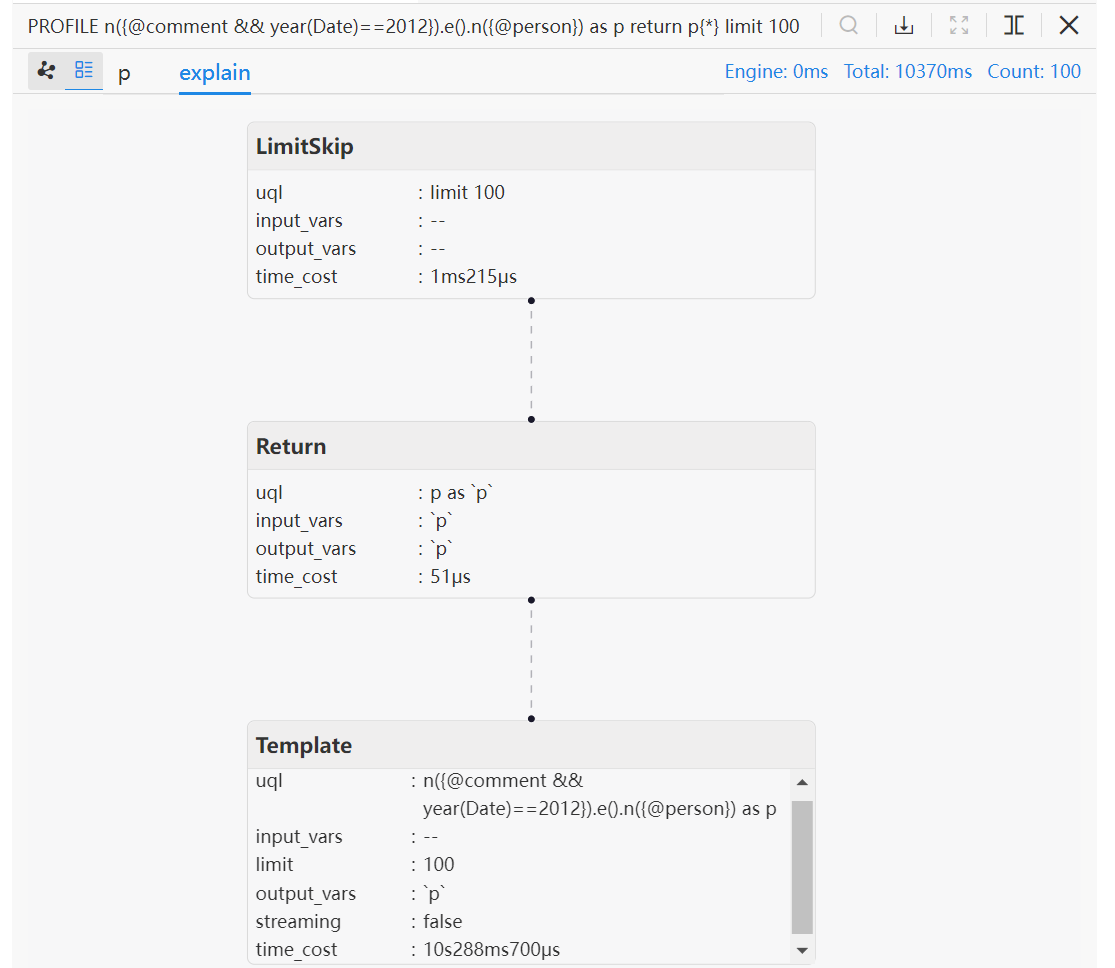Click the Engine: 0ms label
Image resolution: width=1115 pixels, height=968 pixels.
[776, 71]
